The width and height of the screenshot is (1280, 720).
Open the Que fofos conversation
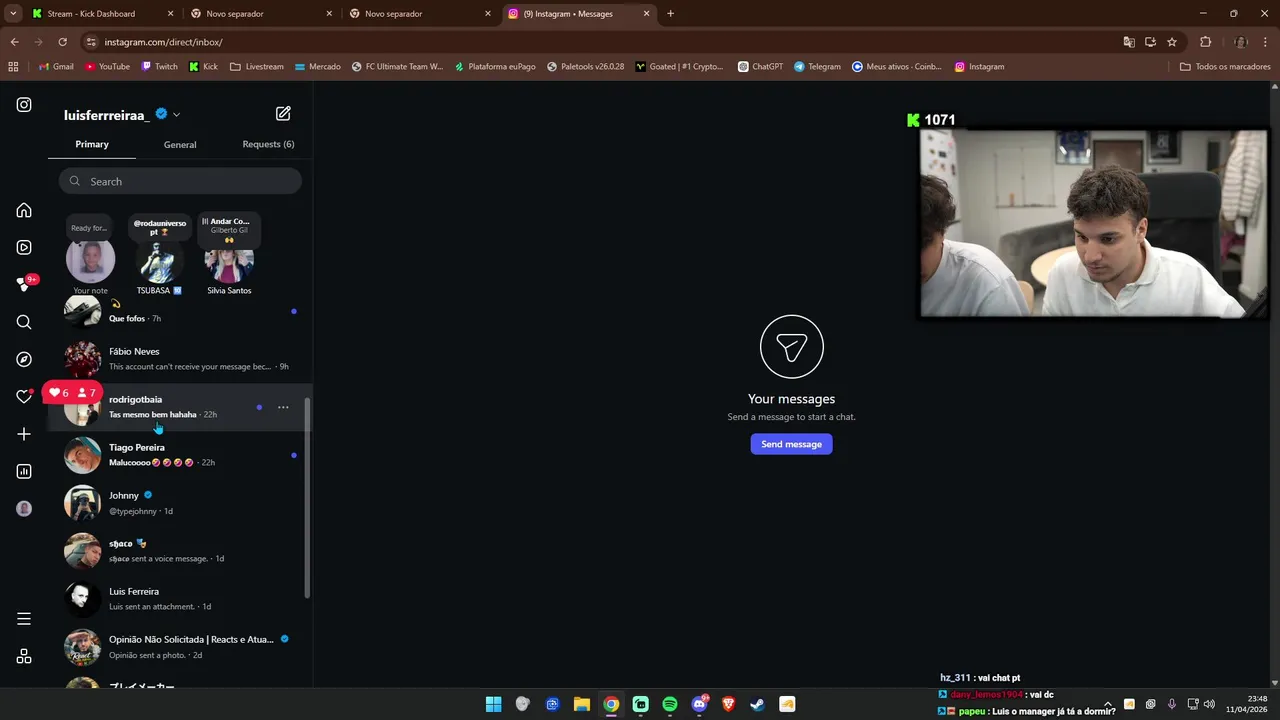click(180, 311)
